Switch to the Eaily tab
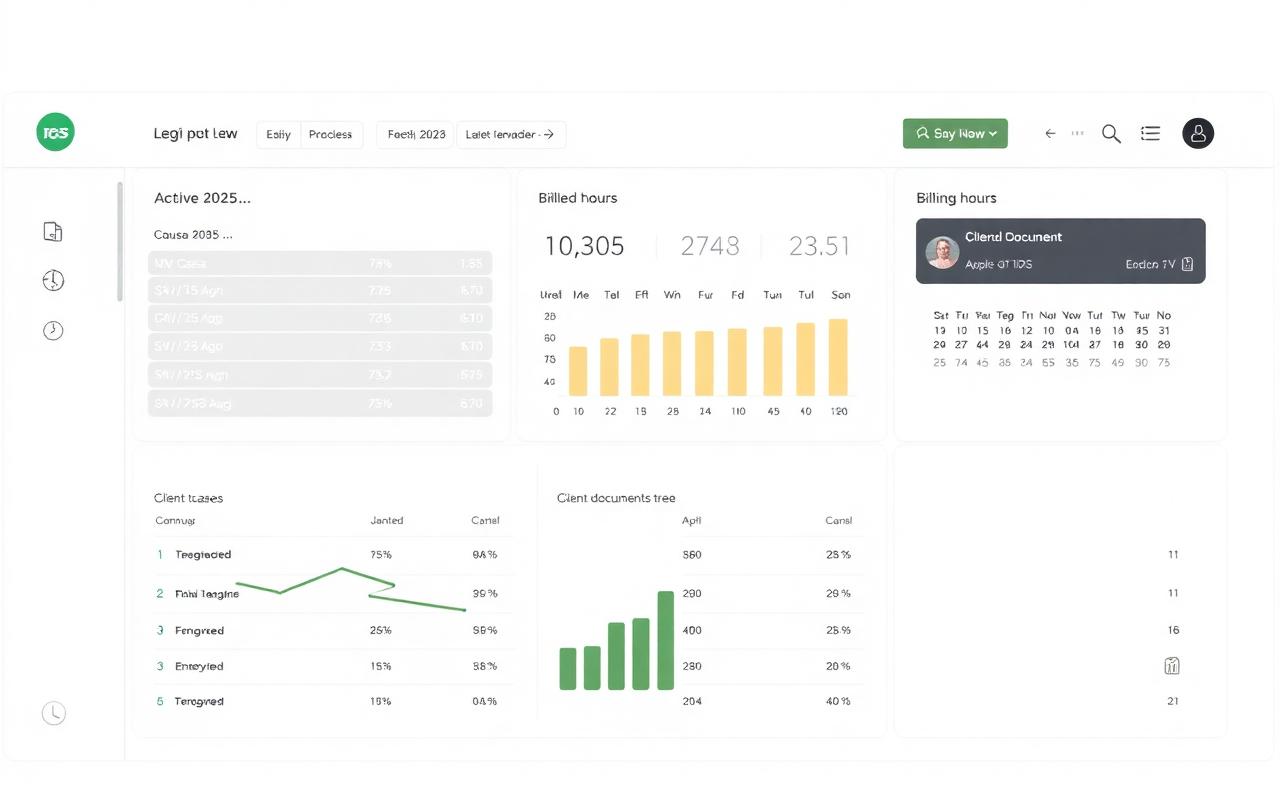 coord(278,134)
